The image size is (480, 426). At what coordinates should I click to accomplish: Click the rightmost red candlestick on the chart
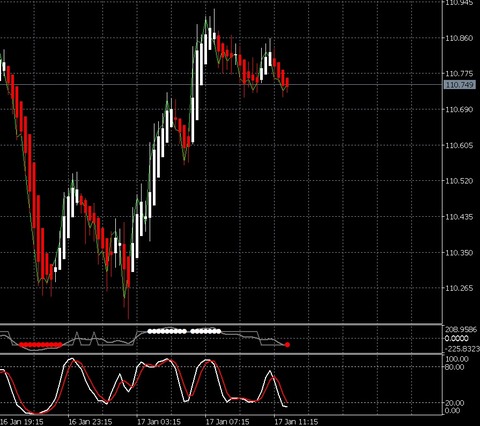pyautogui.click(x=287, y=83)
